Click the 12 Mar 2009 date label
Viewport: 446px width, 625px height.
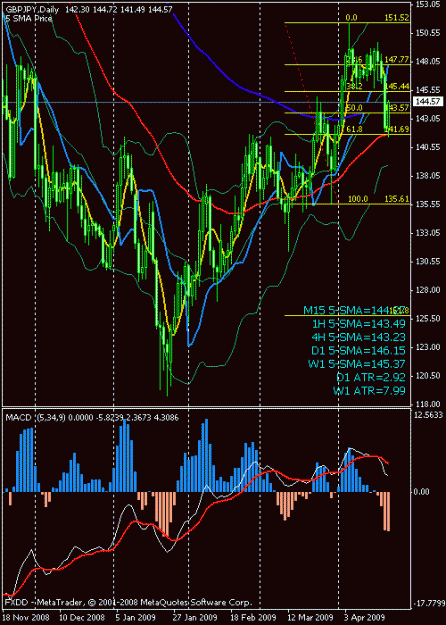click(x=310, y=617)
